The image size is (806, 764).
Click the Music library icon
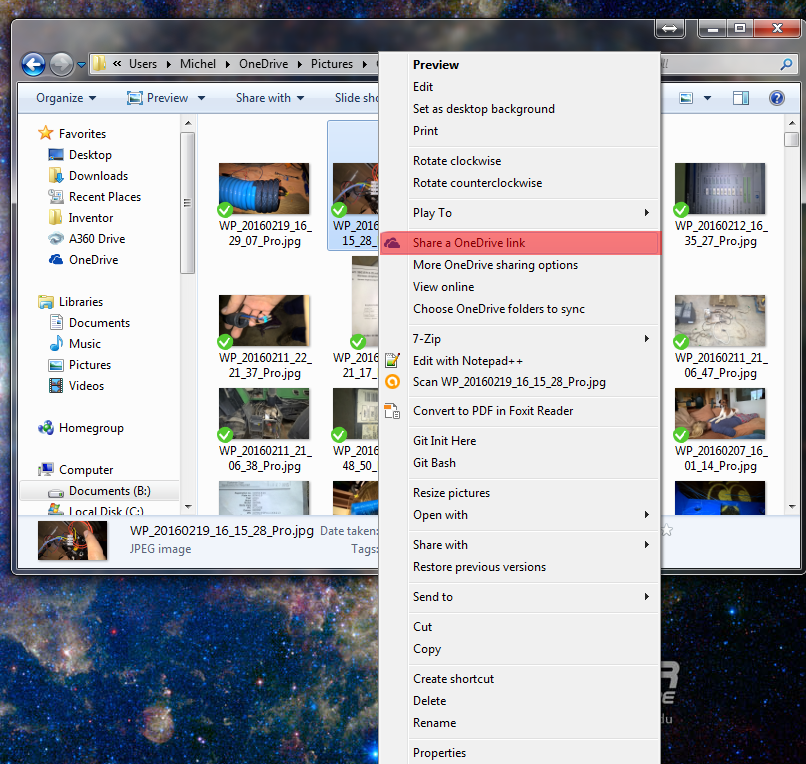56,344
